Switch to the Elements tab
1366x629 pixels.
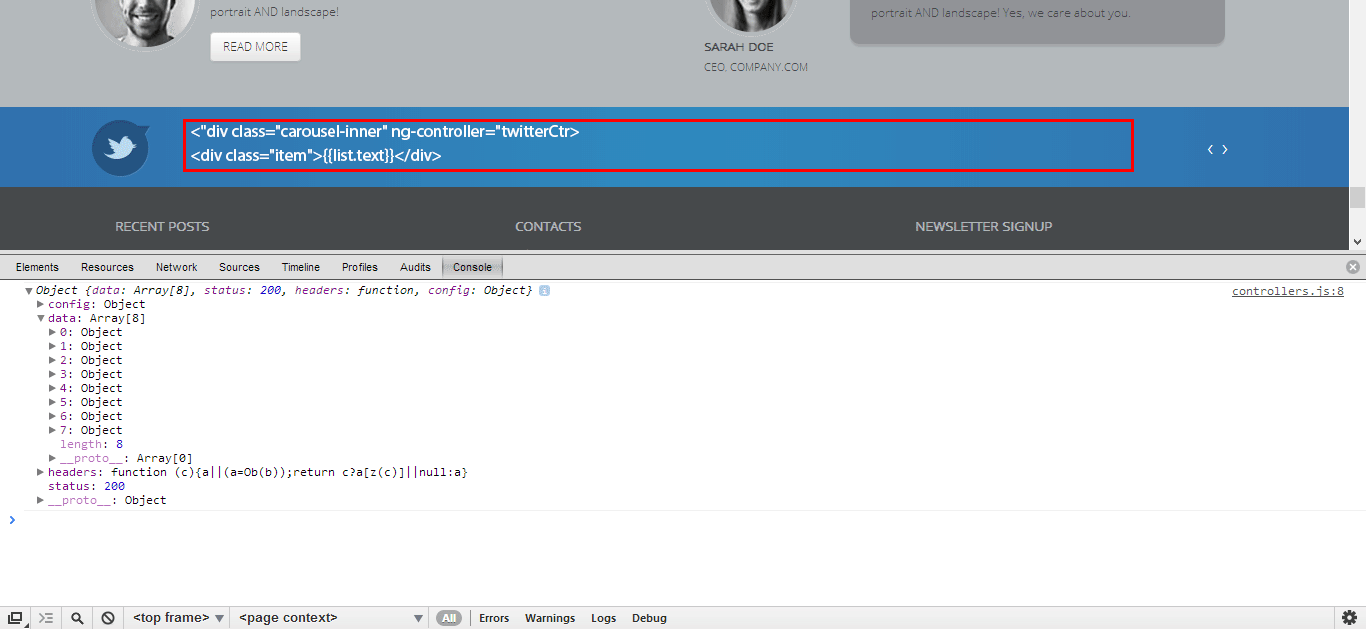[37, 267]
